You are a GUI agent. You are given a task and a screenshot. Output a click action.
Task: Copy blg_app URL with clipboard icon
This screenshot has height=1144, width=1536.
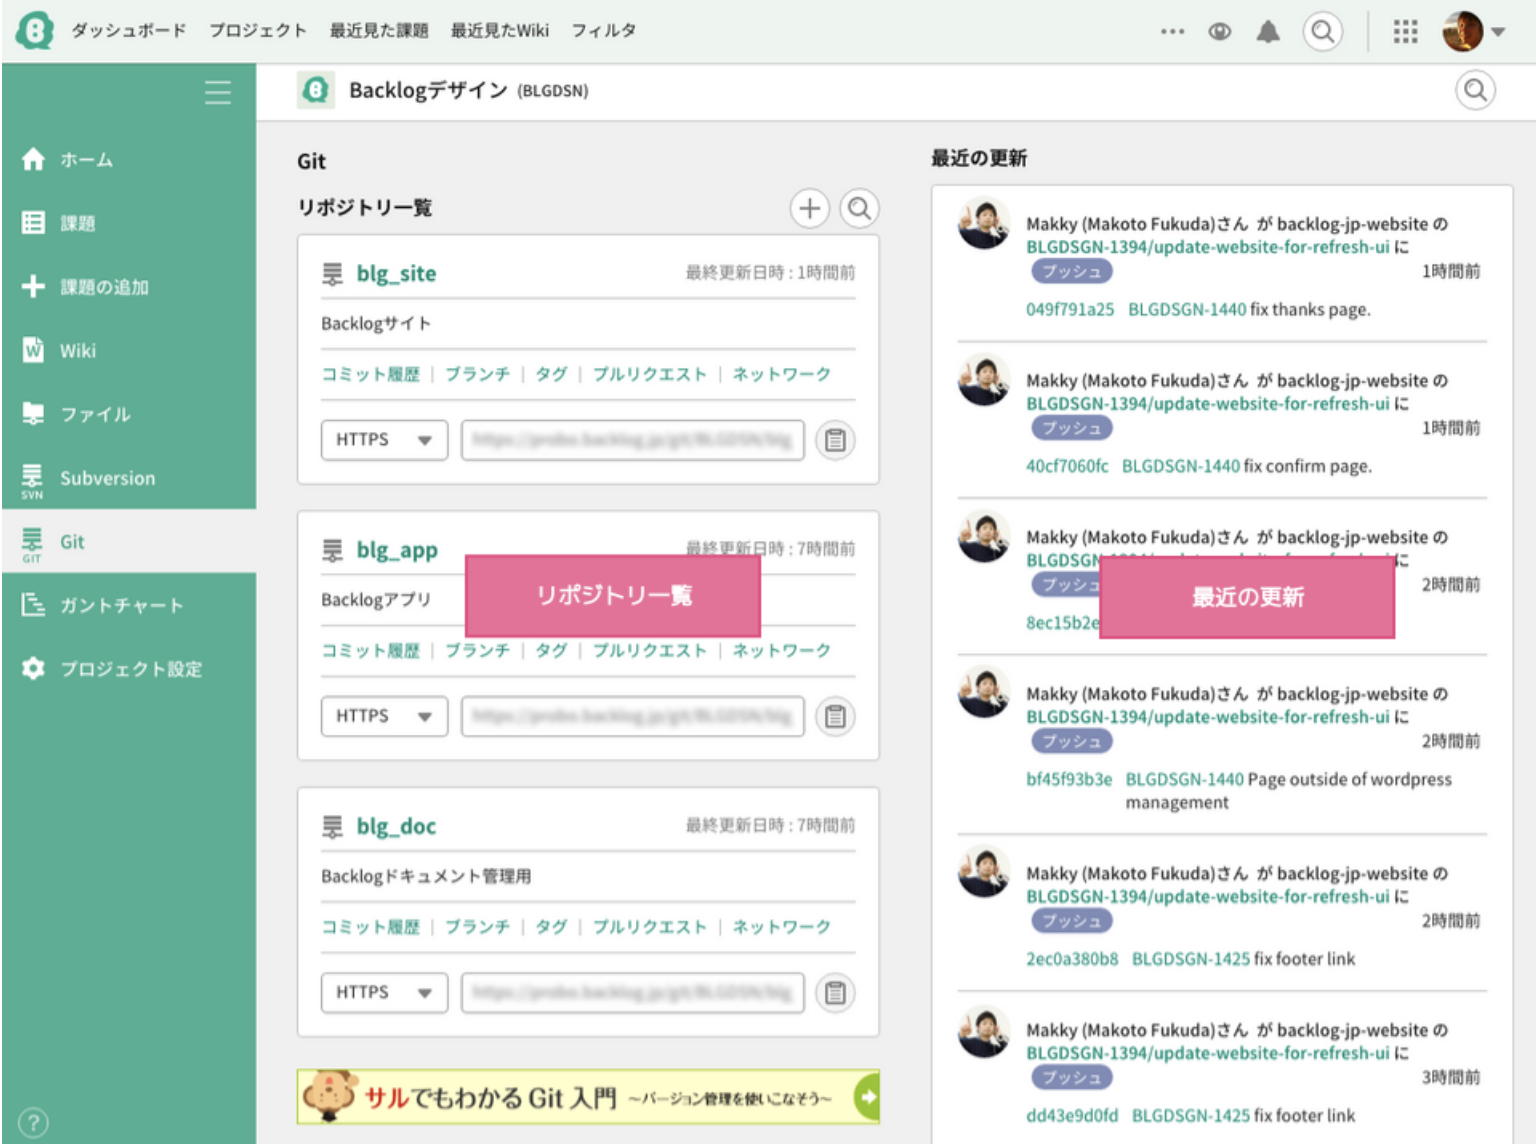(x=835, y=716)
